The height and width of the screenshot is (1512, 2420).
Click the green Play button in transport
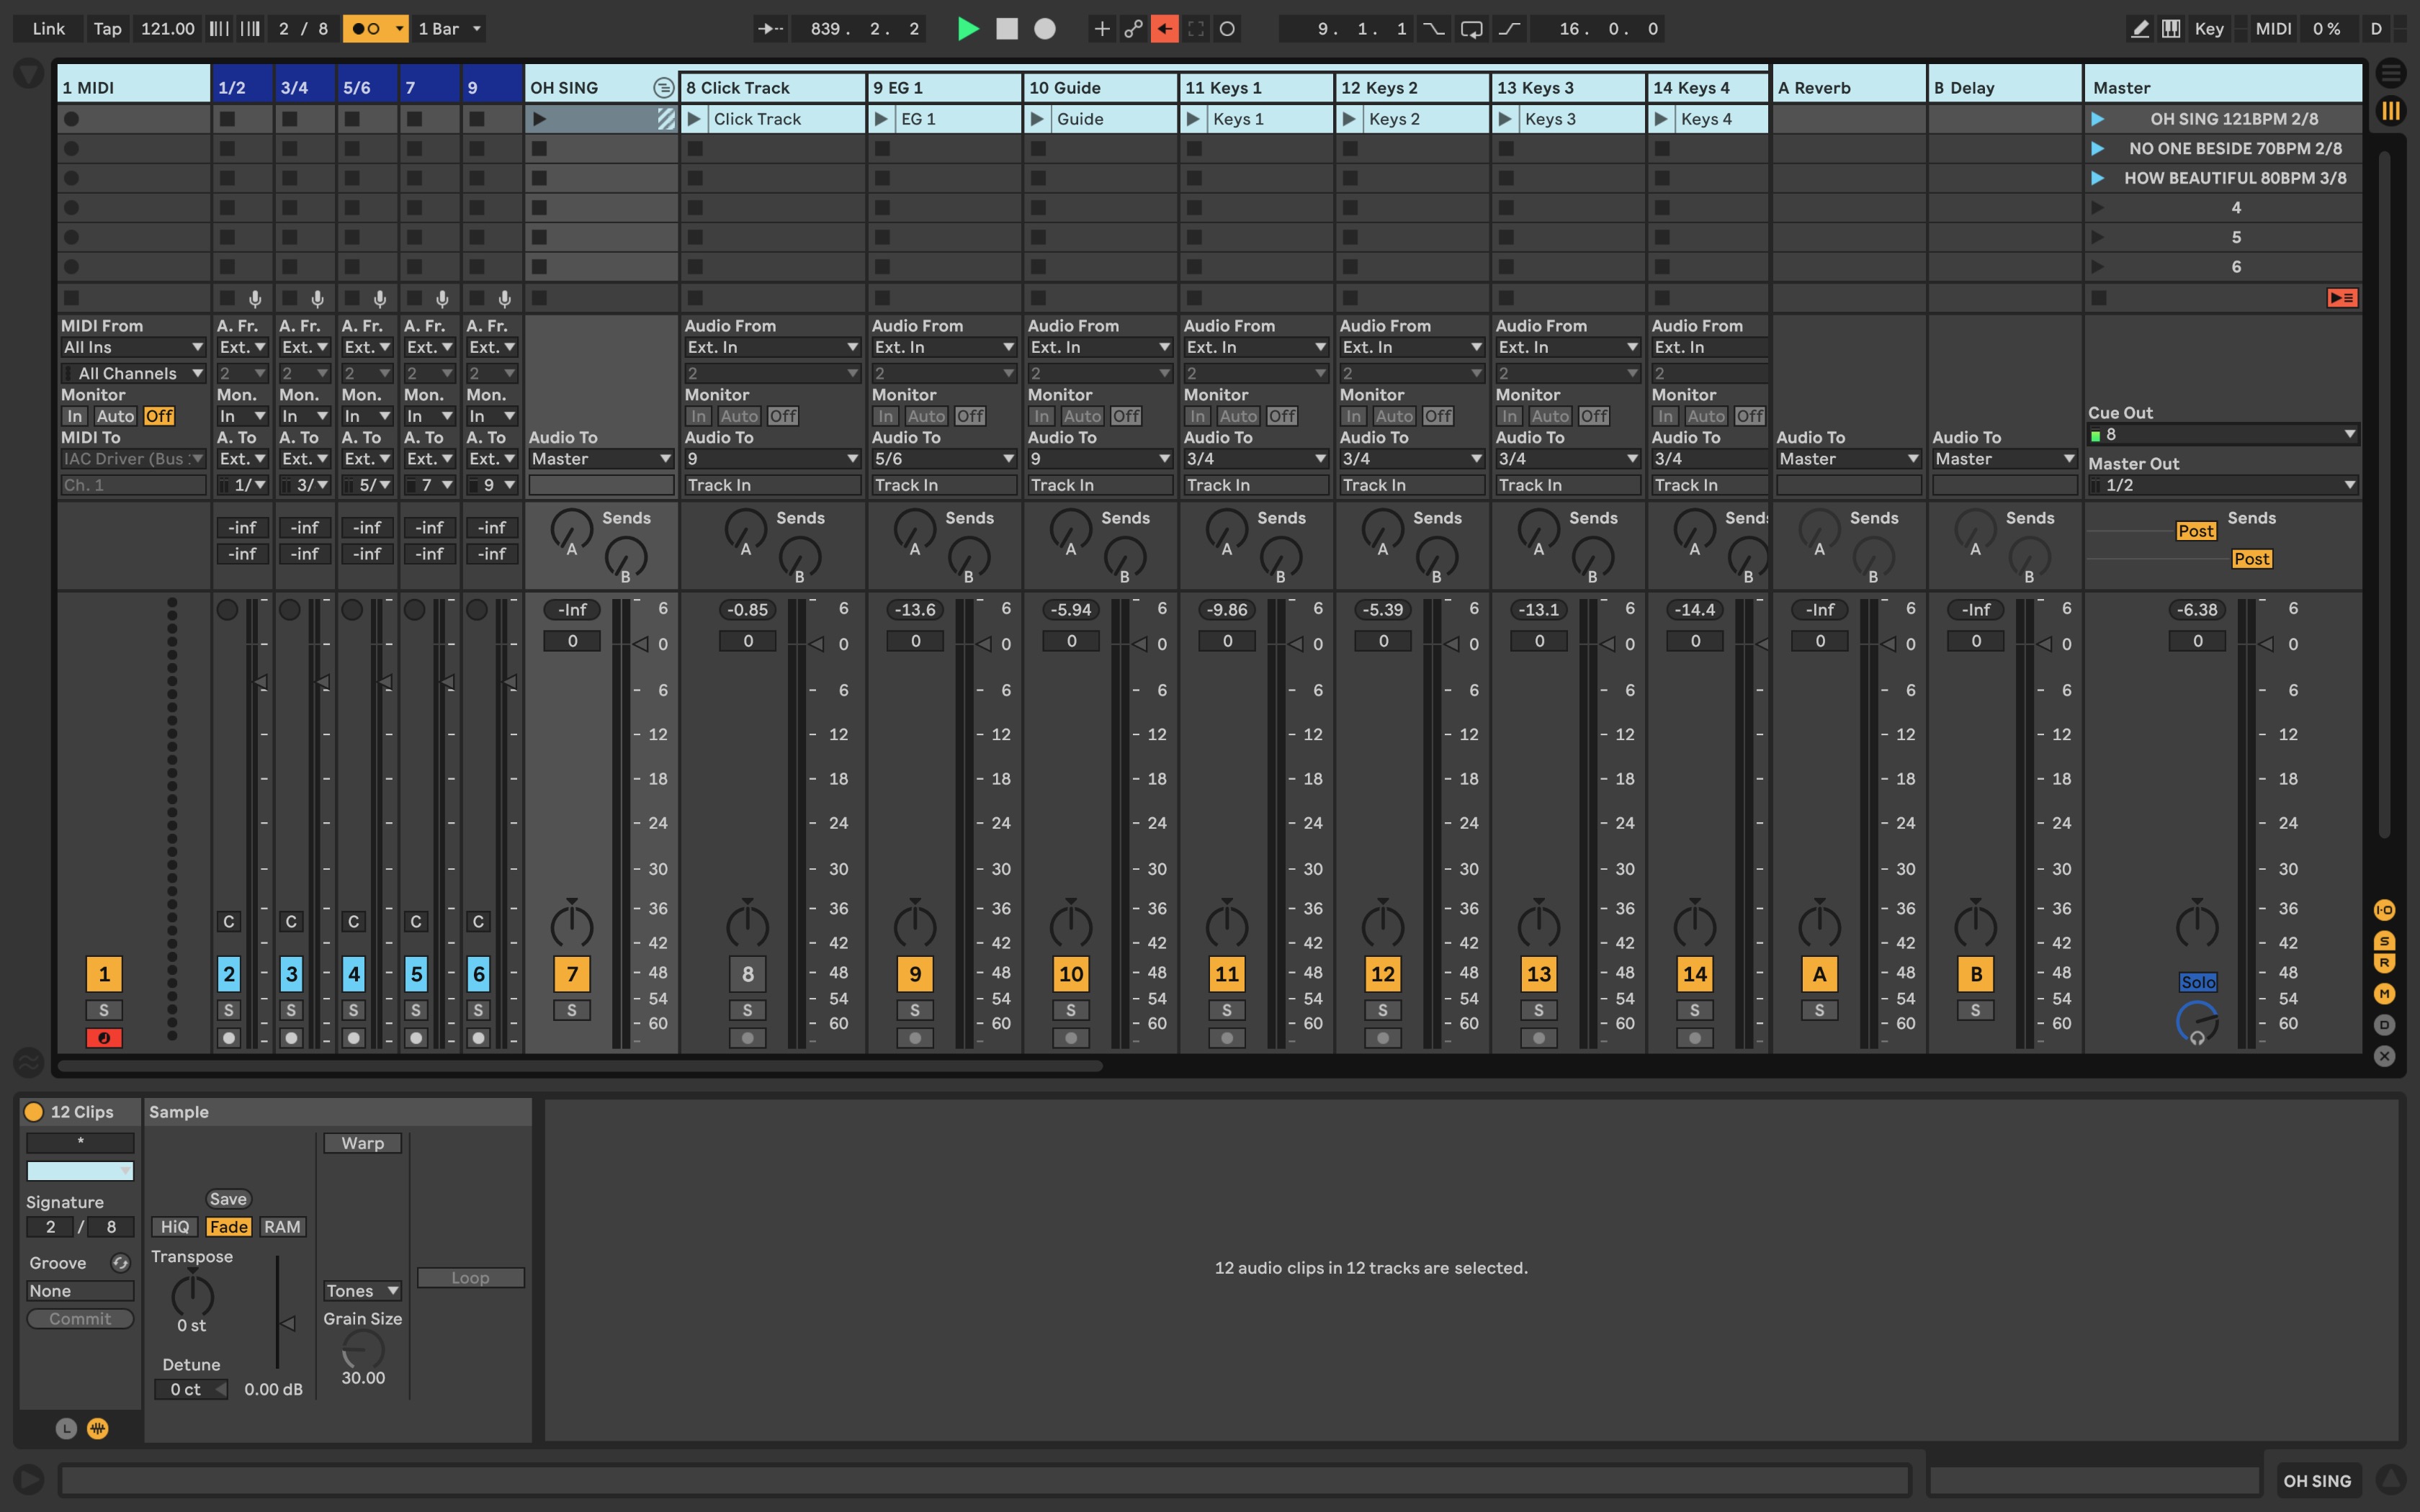point(967,29)
